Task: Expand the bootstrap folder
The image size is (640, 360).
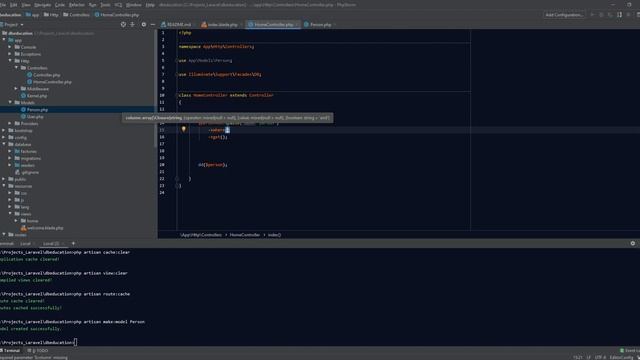Action: [x=4, y=130]
